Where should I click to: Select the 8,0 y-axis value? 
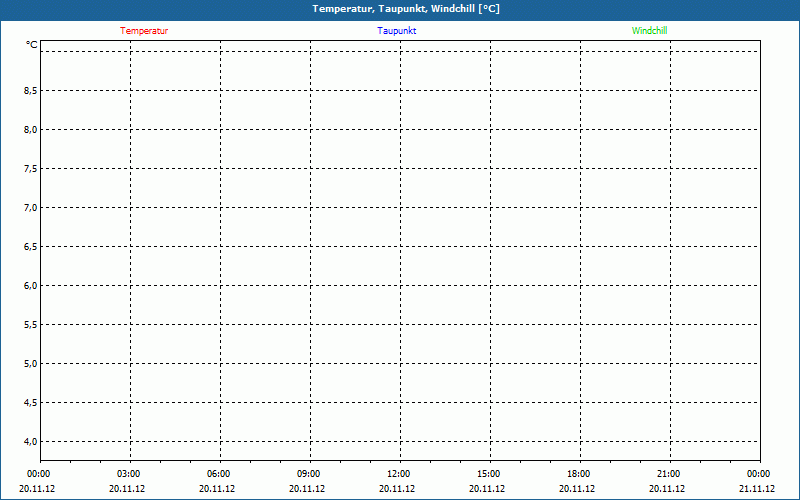coord(31,130)
